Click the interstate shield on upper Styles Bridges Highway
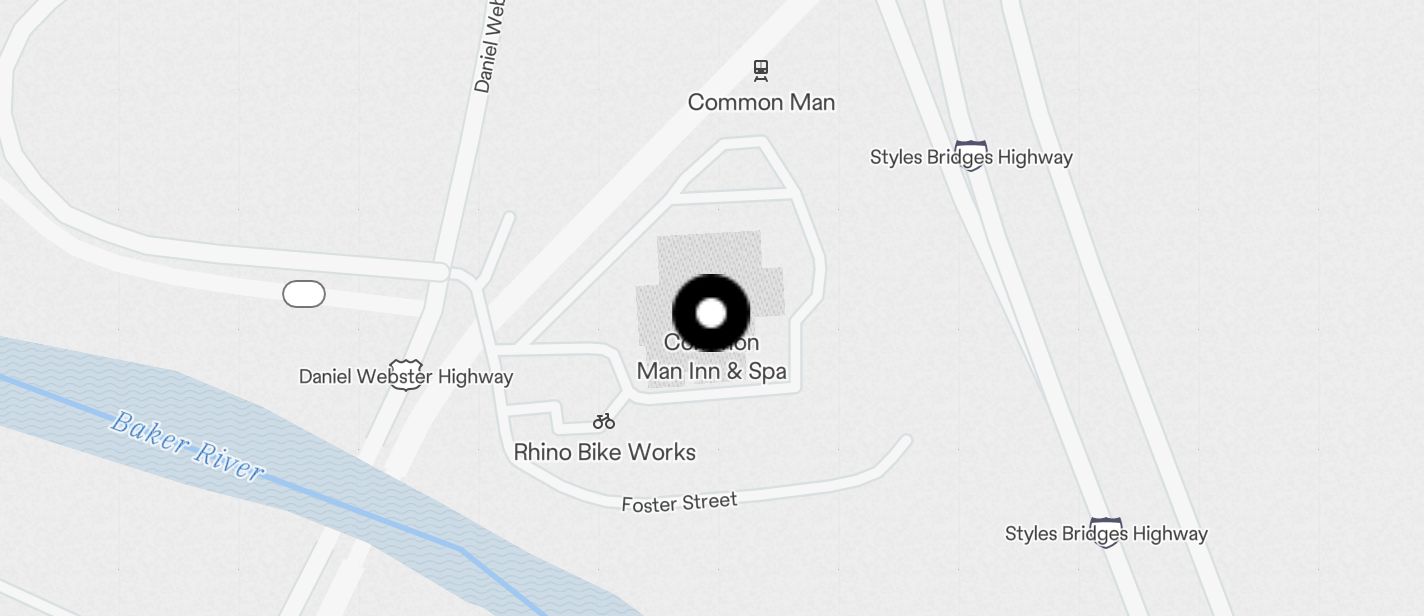The width and height of the screenshot is (1424, 616). [970, 156]
